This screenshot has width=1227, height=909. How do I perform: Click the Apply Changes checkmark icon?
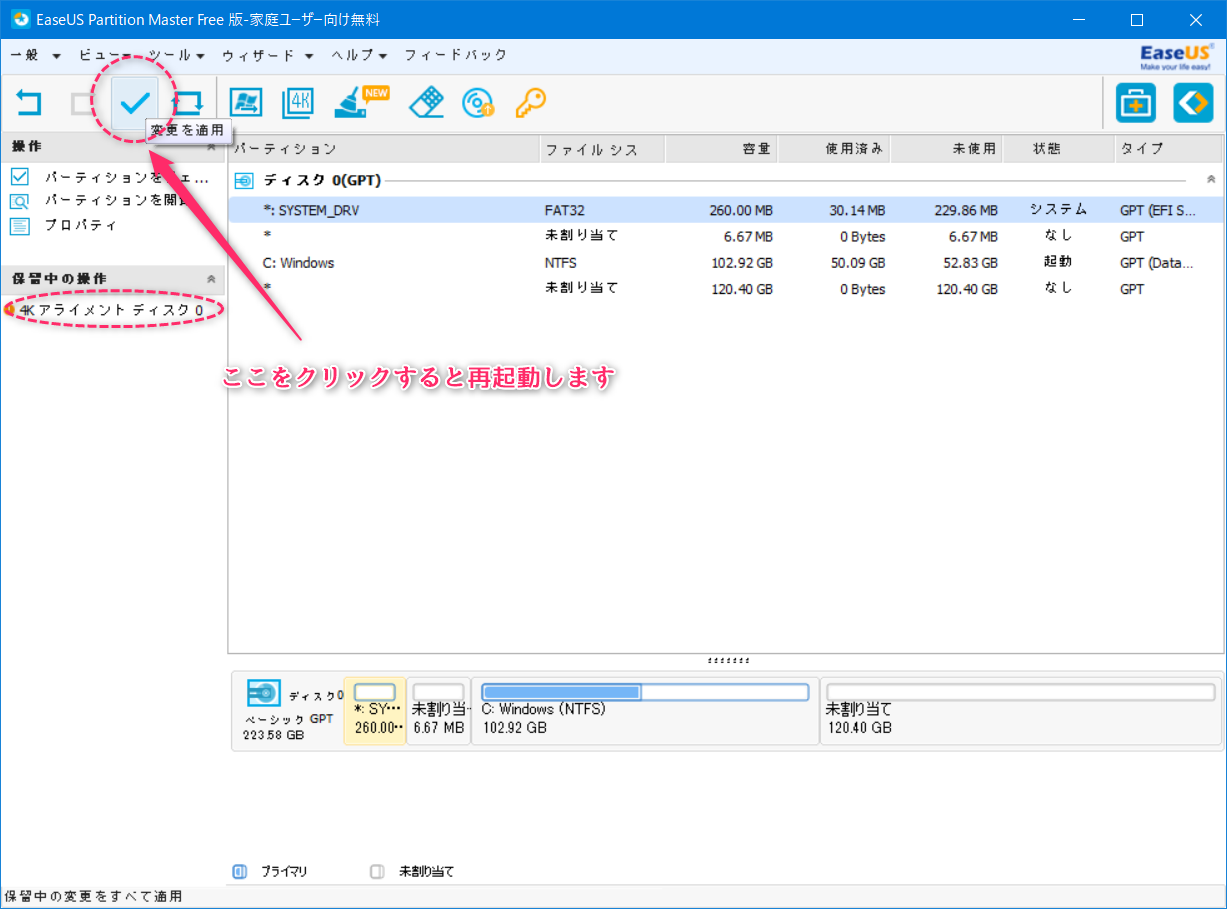click(135, 102)
